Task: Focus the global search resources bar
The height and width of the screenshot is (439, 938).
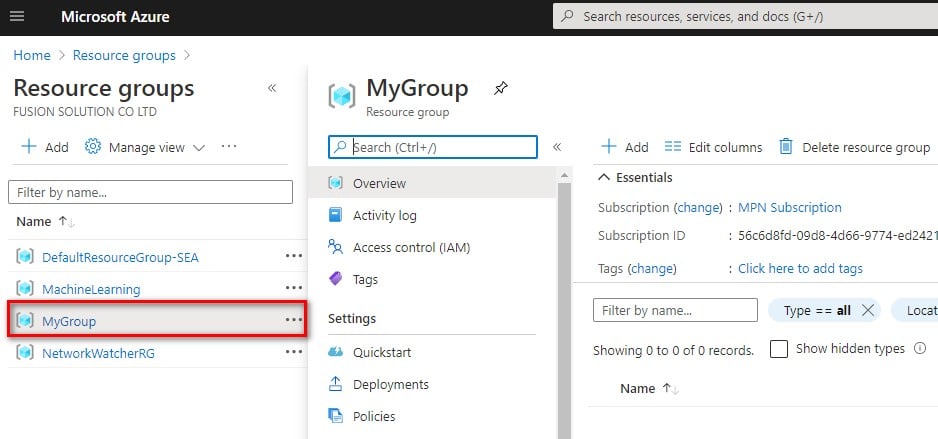Action: [745, 16]
